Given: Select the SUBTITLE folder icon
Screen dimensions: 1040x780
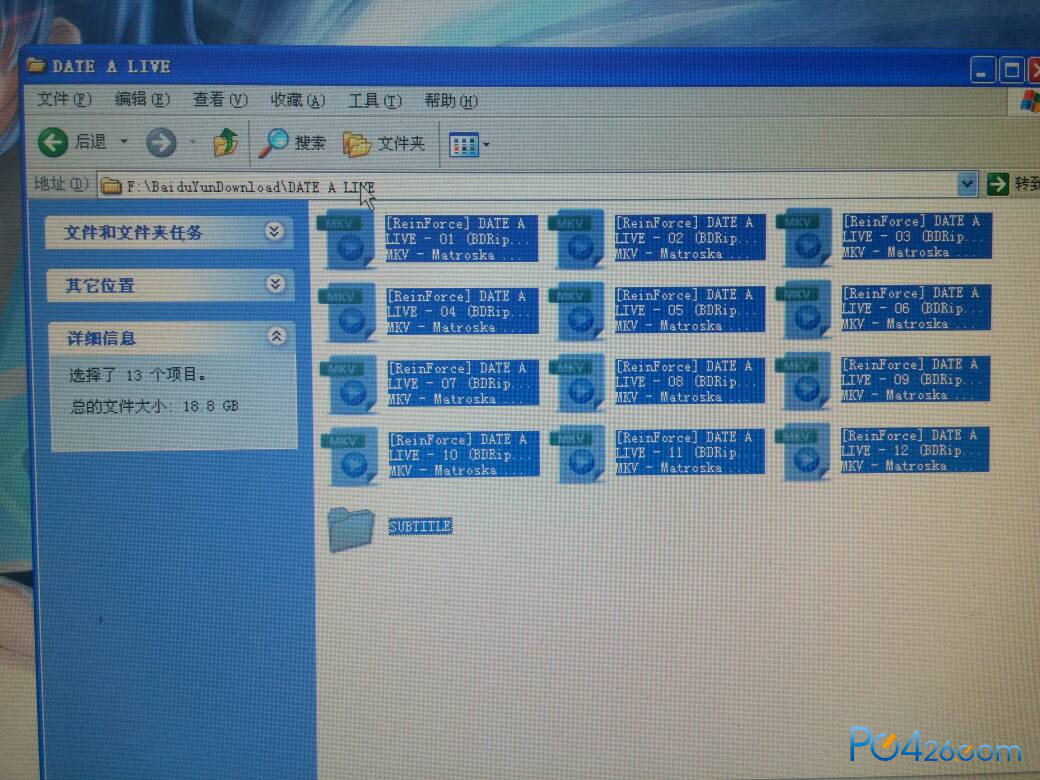Looking at the screenshot, I should coord(351,529).
